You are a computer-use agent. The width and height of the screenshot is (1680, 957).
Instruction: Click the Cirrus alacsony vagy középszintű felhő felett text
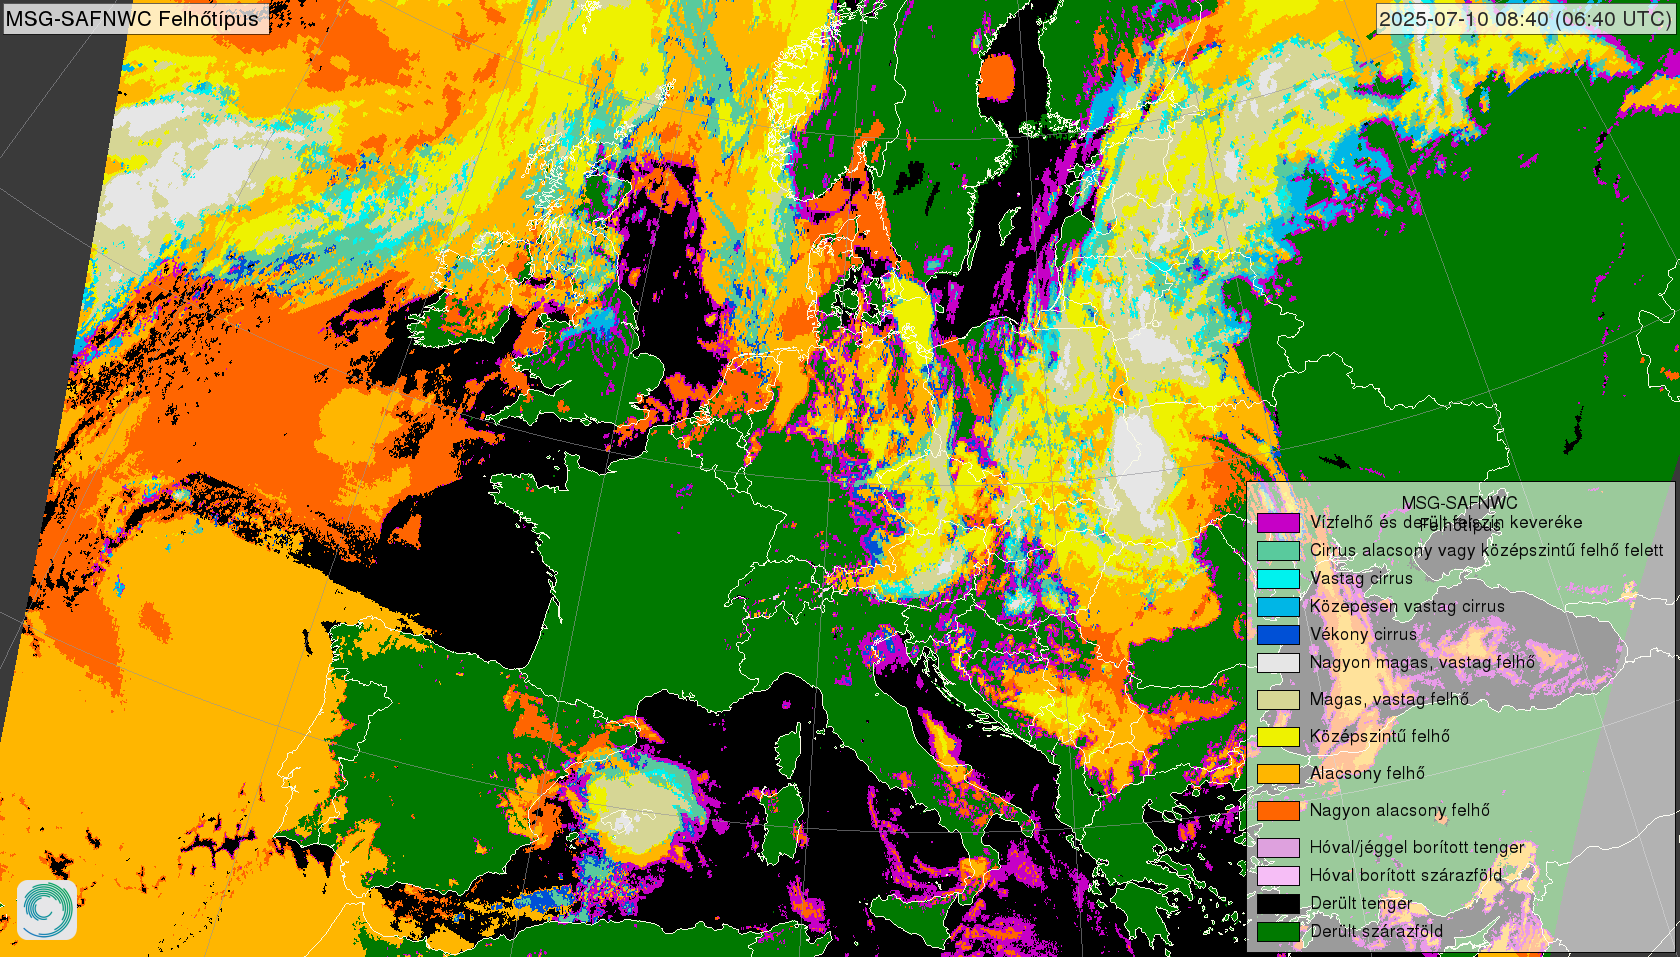(1486, 550)
